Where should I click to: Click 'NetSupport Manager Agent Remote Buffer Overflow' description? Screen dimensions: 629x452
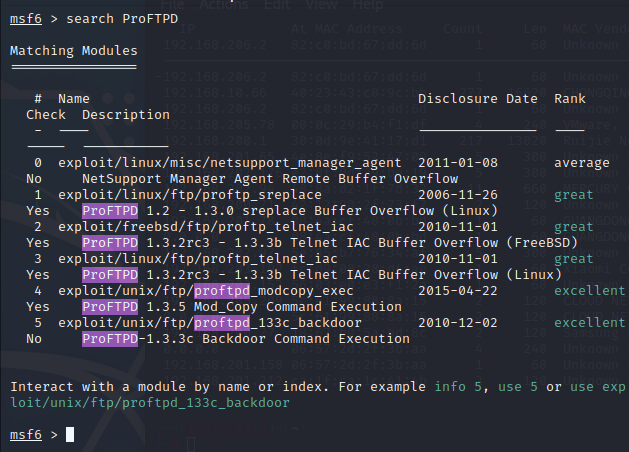(270, 179)
